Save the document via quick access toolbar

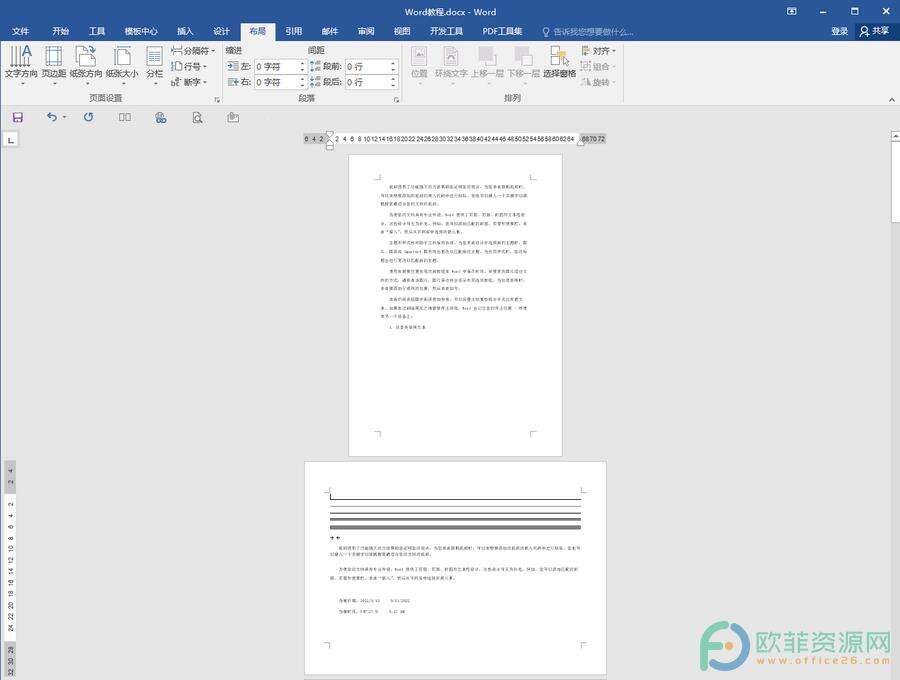pyautogui.click(x=17, y=117)
